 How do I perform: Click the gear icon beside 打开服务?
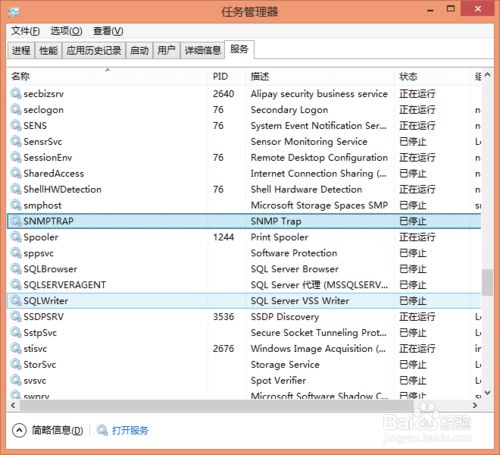coord(102,430)
